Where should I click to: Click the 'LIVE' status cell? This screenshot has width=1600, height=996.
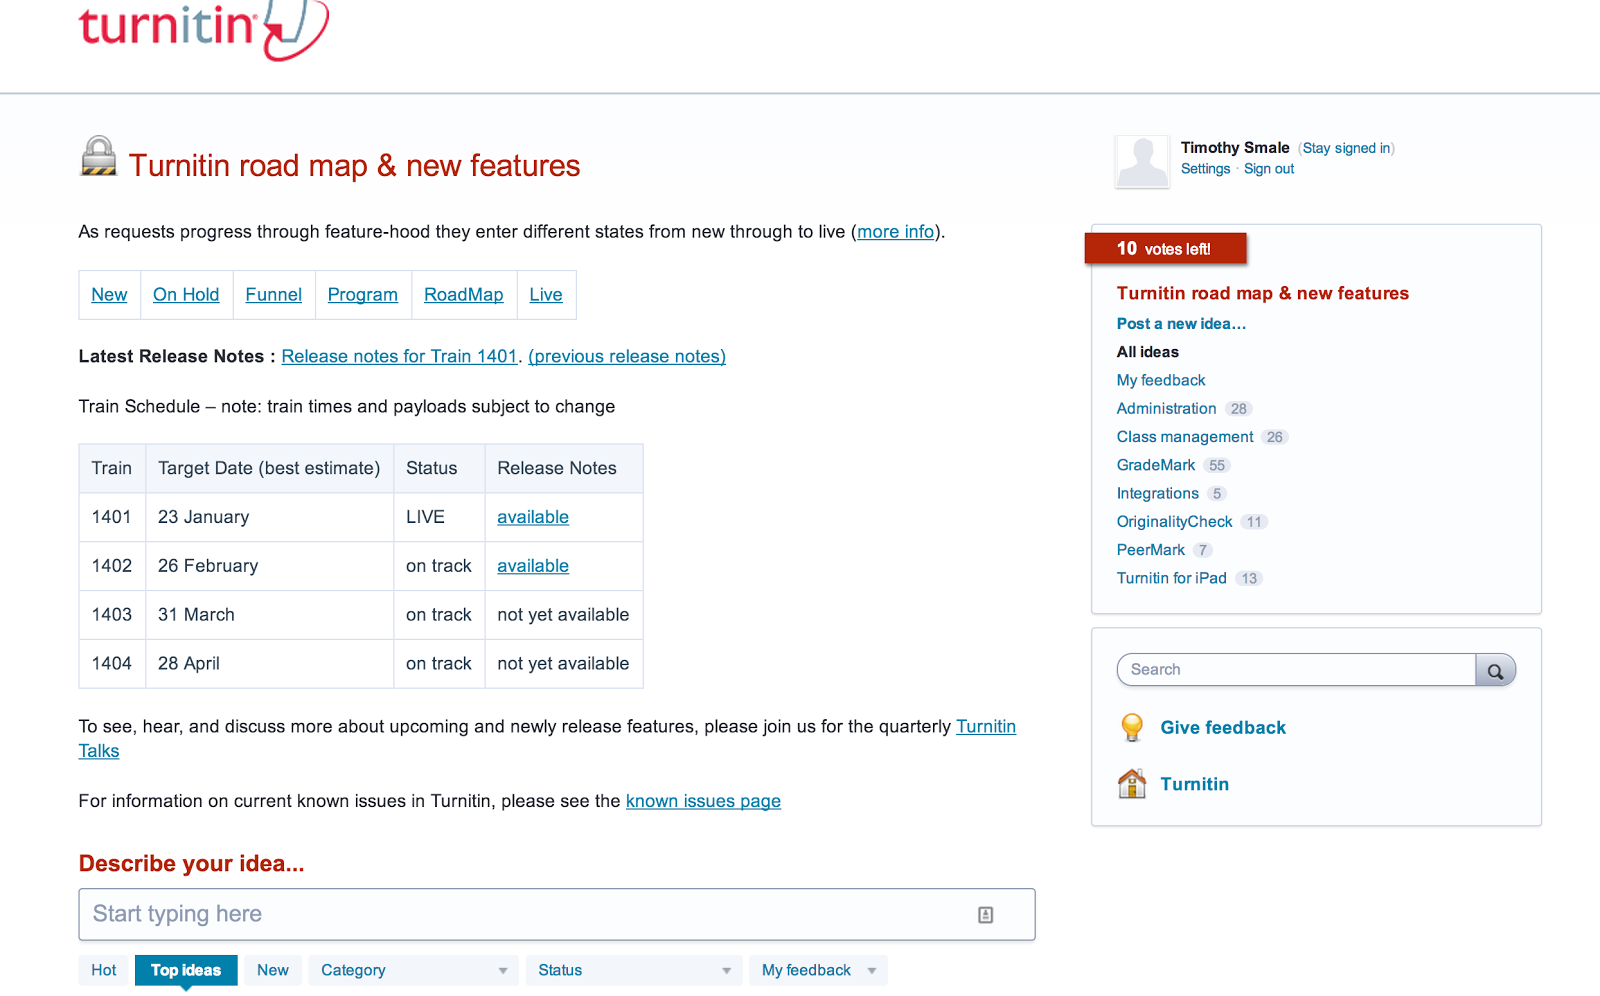(439, 517)
